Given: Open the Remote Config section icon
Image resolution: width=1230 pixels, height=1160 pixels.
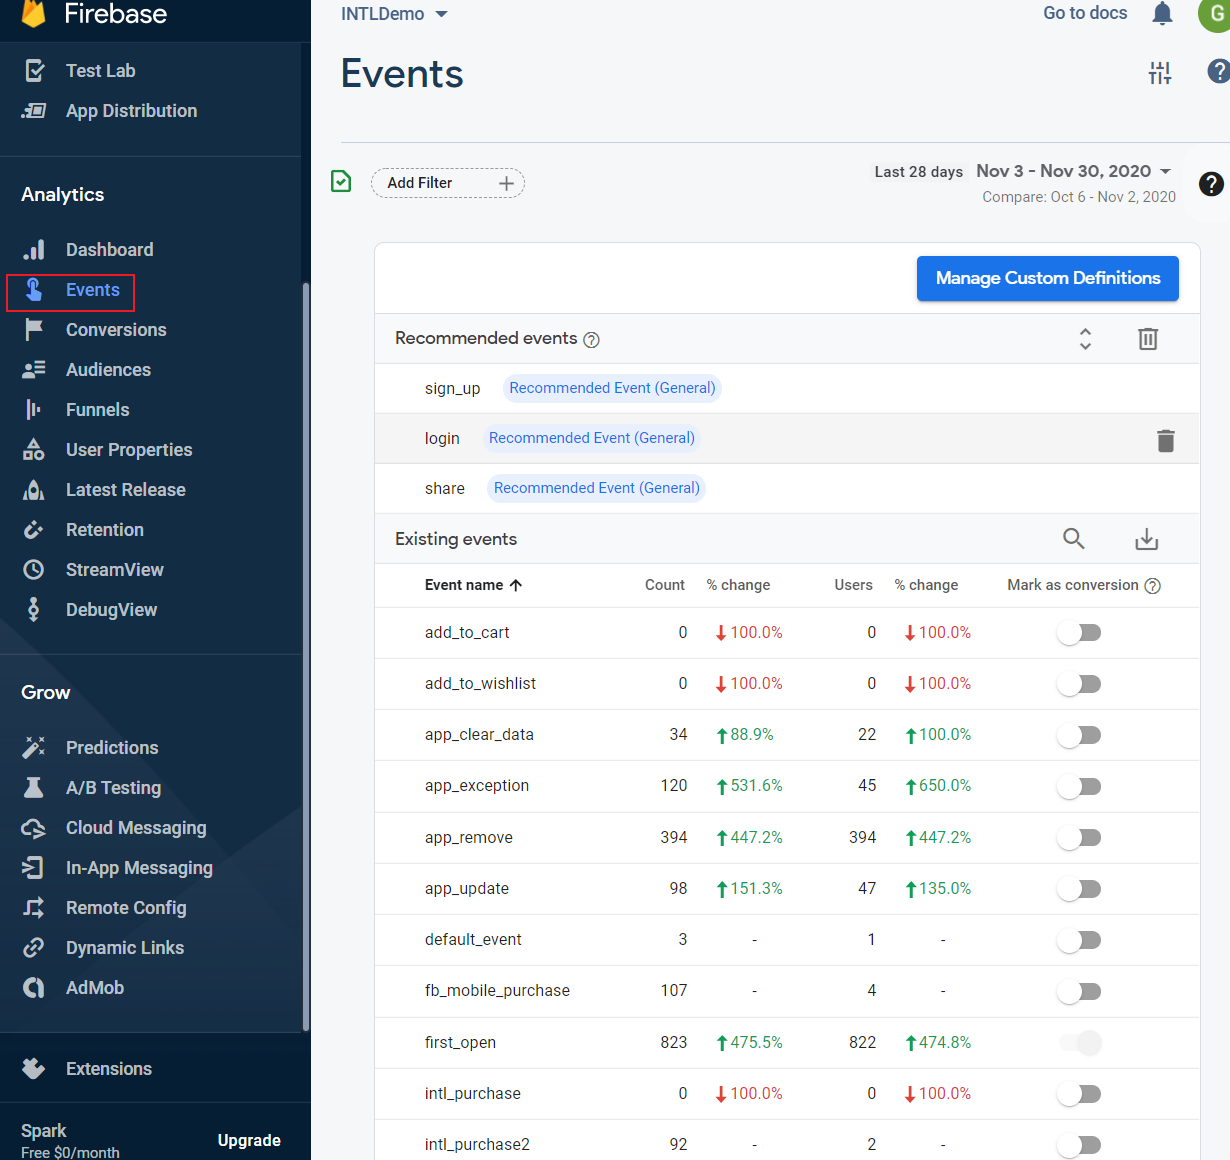Looking at the screenshot, I should point(34,907).
